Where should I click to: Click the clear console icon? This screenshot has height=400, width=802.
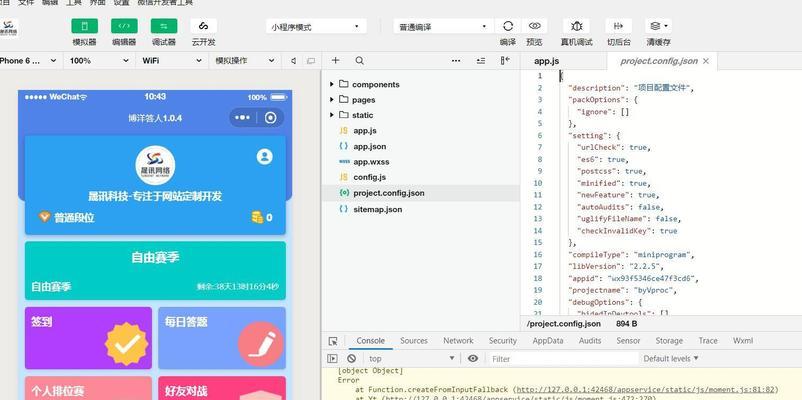(x=351, y=358)
